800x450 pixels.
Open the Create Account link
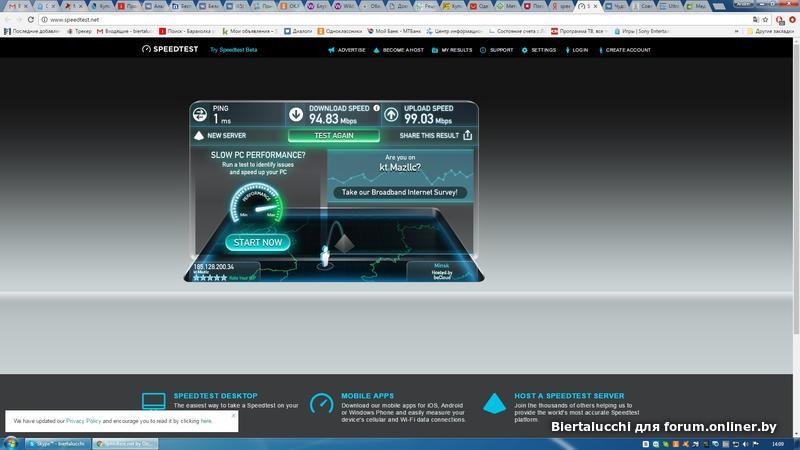point(624,50)
